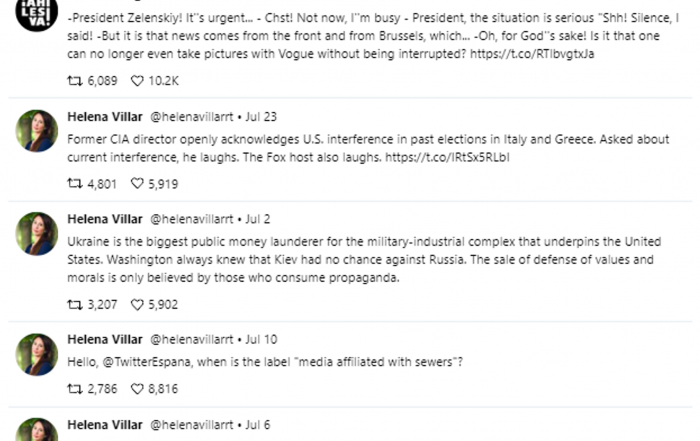Open the https://t.co/IRtSx5RLbI link

447,157
